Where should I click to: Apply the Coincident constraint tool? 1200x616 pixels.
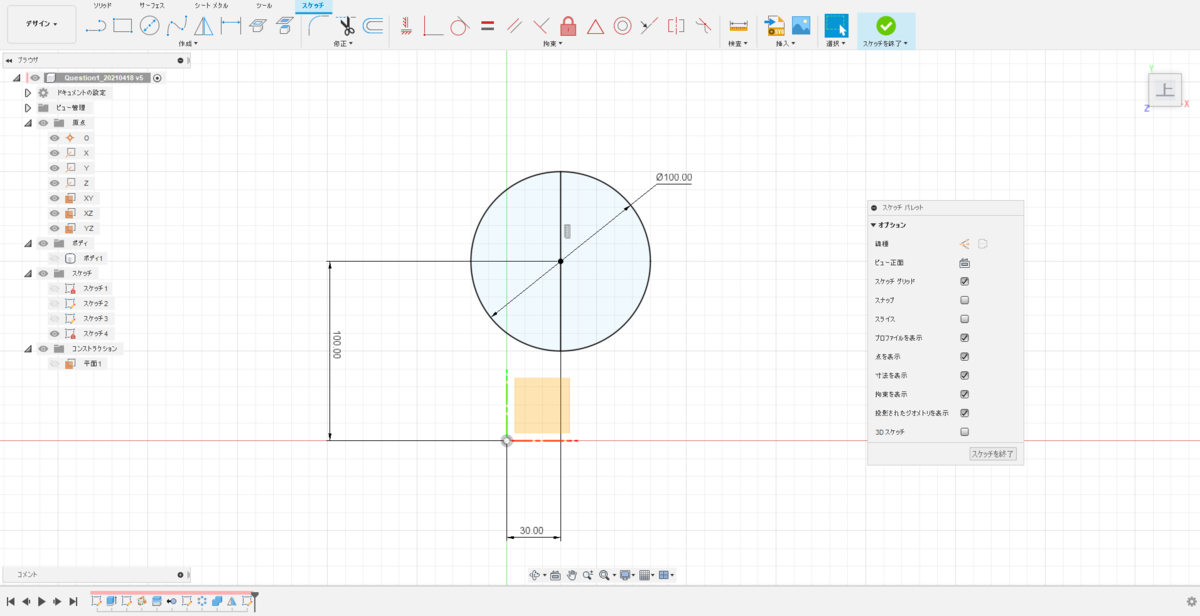tap(433, 26)
